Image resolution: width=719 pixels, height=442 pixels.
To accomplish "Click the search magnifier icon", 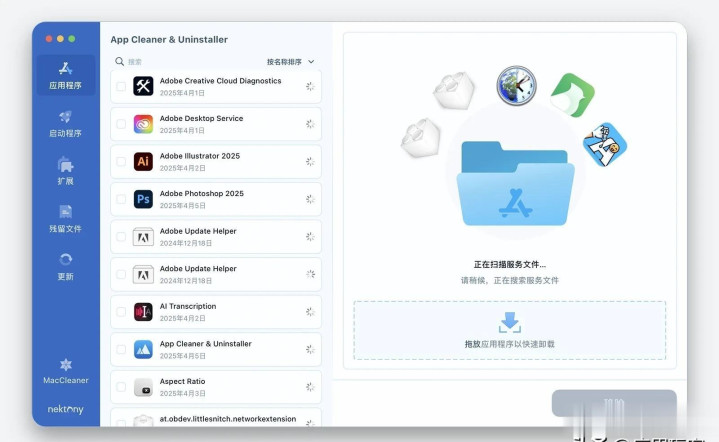I will tap(119, 61).
